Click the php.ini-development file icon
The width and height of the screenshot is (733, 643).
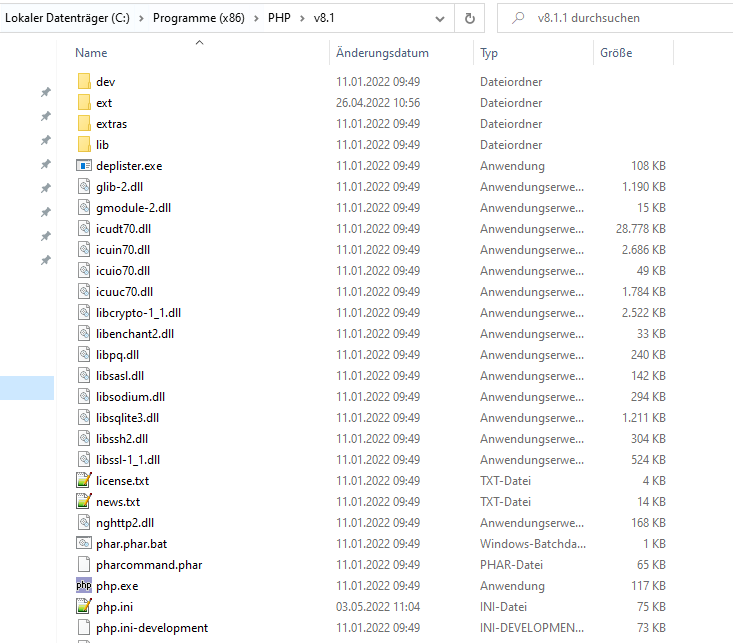[84, 628]
